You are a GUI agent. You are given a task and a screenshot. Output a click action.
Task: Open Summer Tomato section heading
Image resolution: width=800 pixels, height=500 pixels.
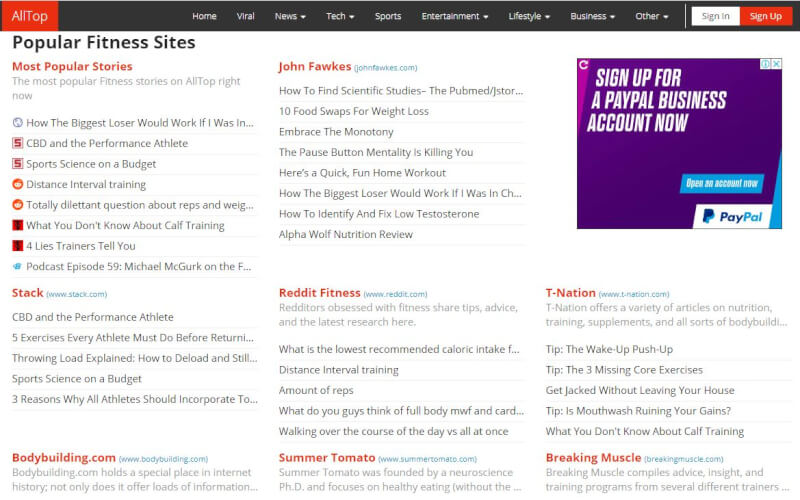tap(327, 458)
